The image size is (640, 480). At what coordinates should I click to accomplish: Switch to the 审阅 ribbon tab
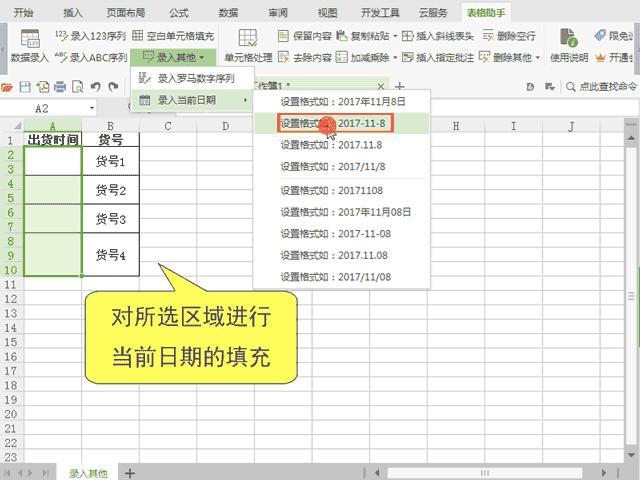coord(278,13)
